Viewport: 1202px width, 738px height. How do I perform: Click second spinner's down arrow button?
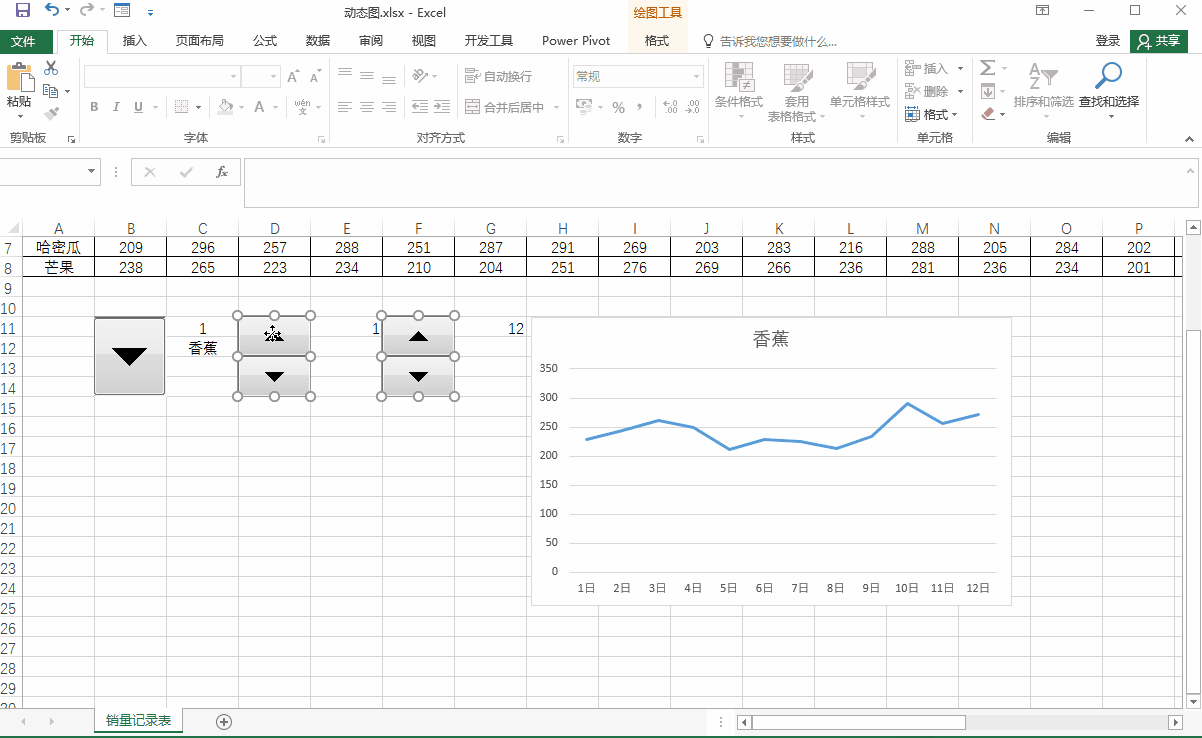(418, 376)
